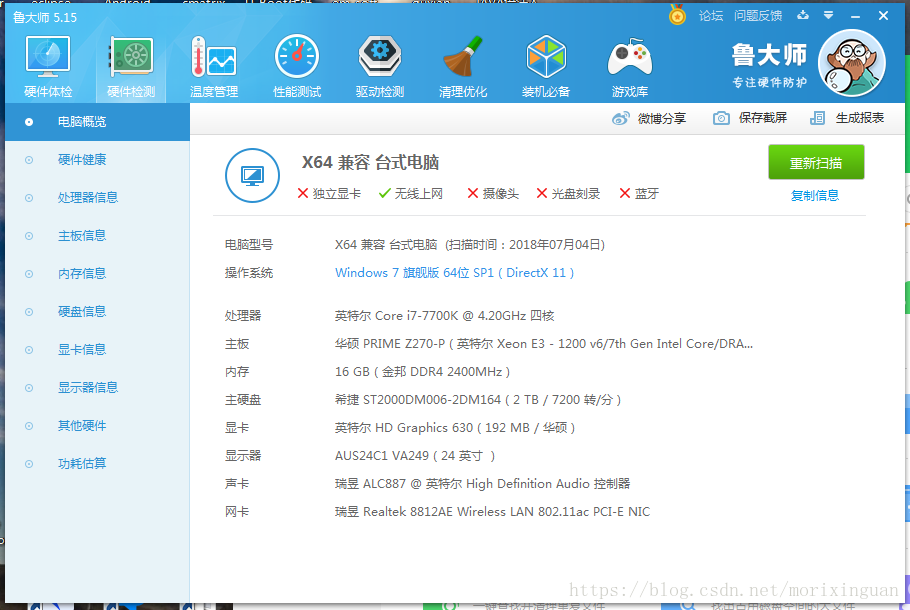This screenshot has height=610, width=910.
Task: Open the 论坛 forum link
Action: 711,16
